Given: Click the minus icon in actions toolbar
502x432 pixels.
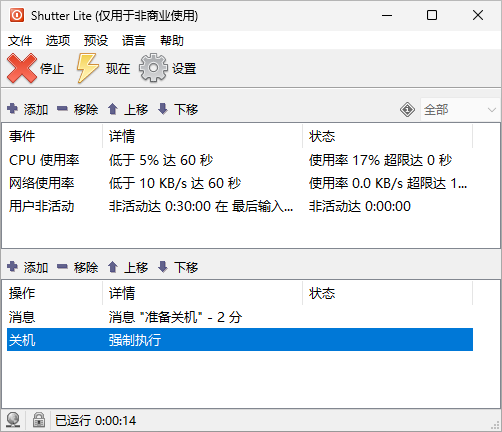Looking at the screenshot, I should tap(62, 267).
